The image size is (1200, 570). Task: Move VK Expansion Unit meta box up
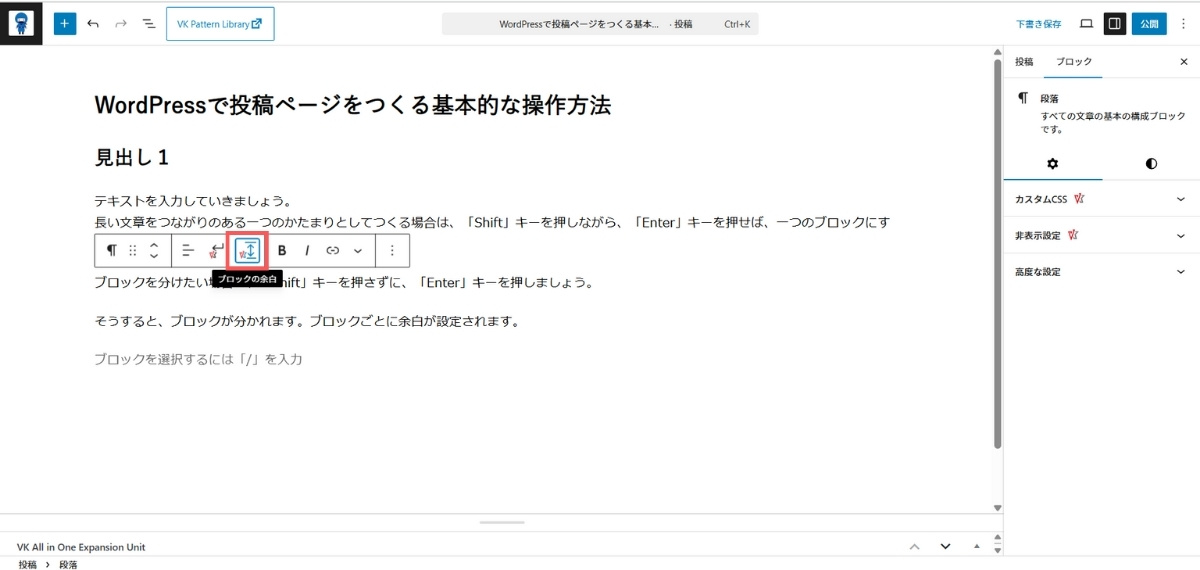point(914,547)
